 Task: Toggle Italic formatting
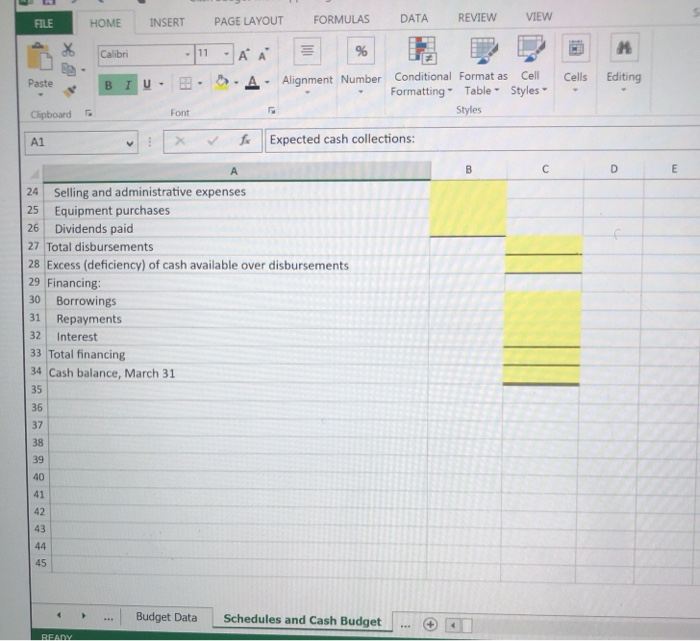128,85
